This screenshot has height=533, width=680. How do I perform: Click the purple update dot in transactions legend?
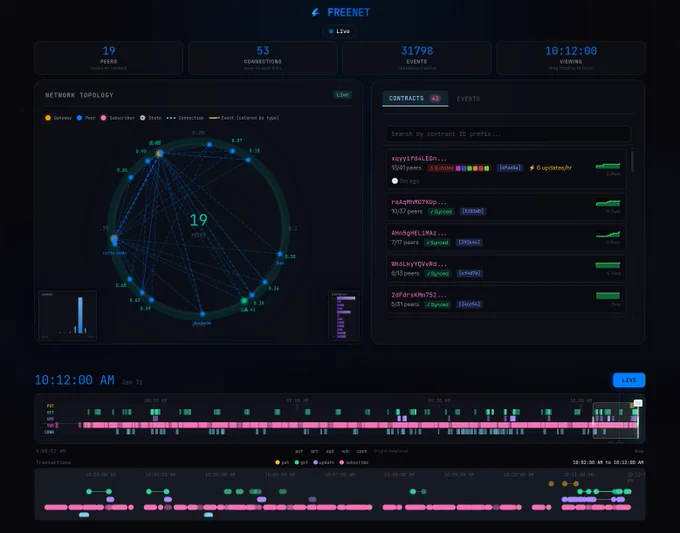[x=315, y=462]
